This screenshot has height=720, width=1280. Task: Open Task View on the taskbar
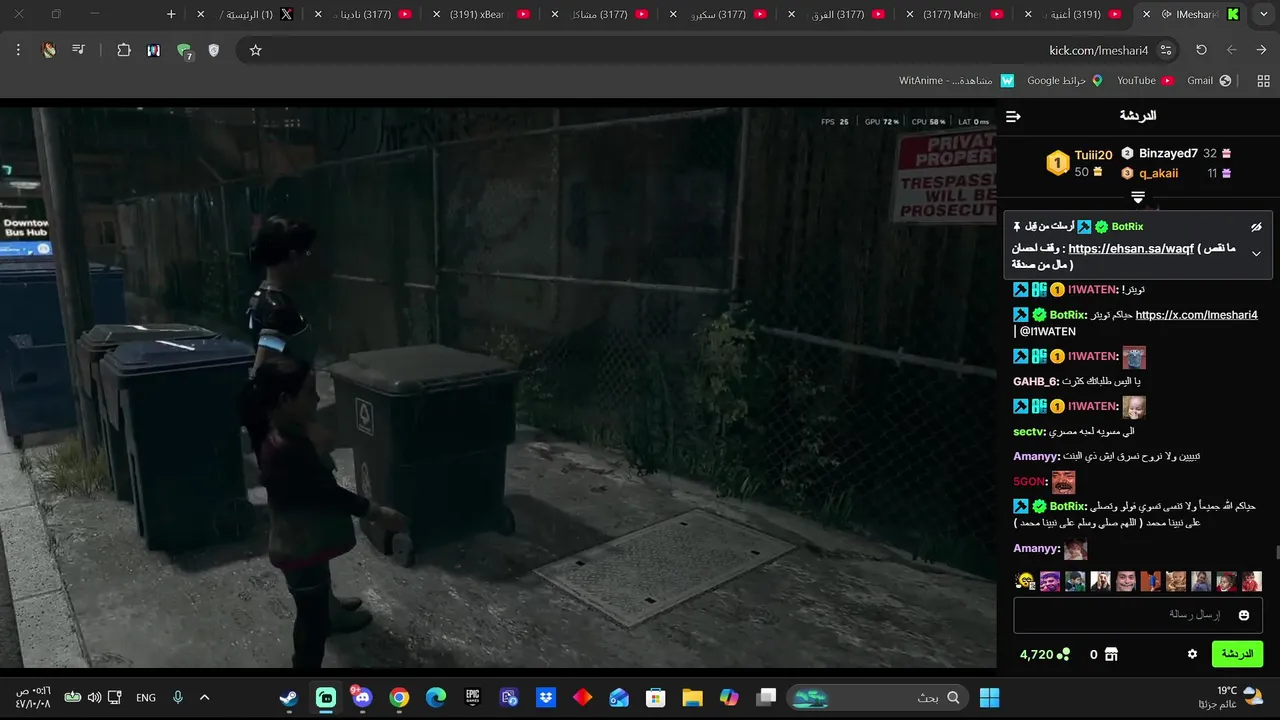766,697
